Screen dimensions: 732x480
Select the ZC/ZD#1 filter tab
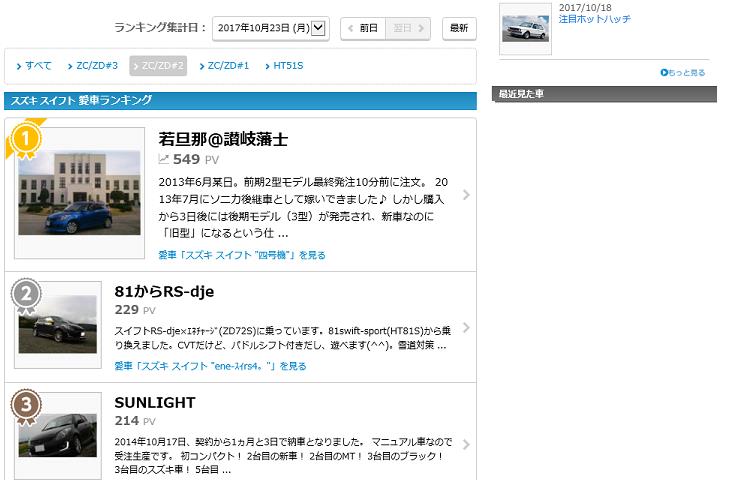pyautogui.click(x=224, y=66)
